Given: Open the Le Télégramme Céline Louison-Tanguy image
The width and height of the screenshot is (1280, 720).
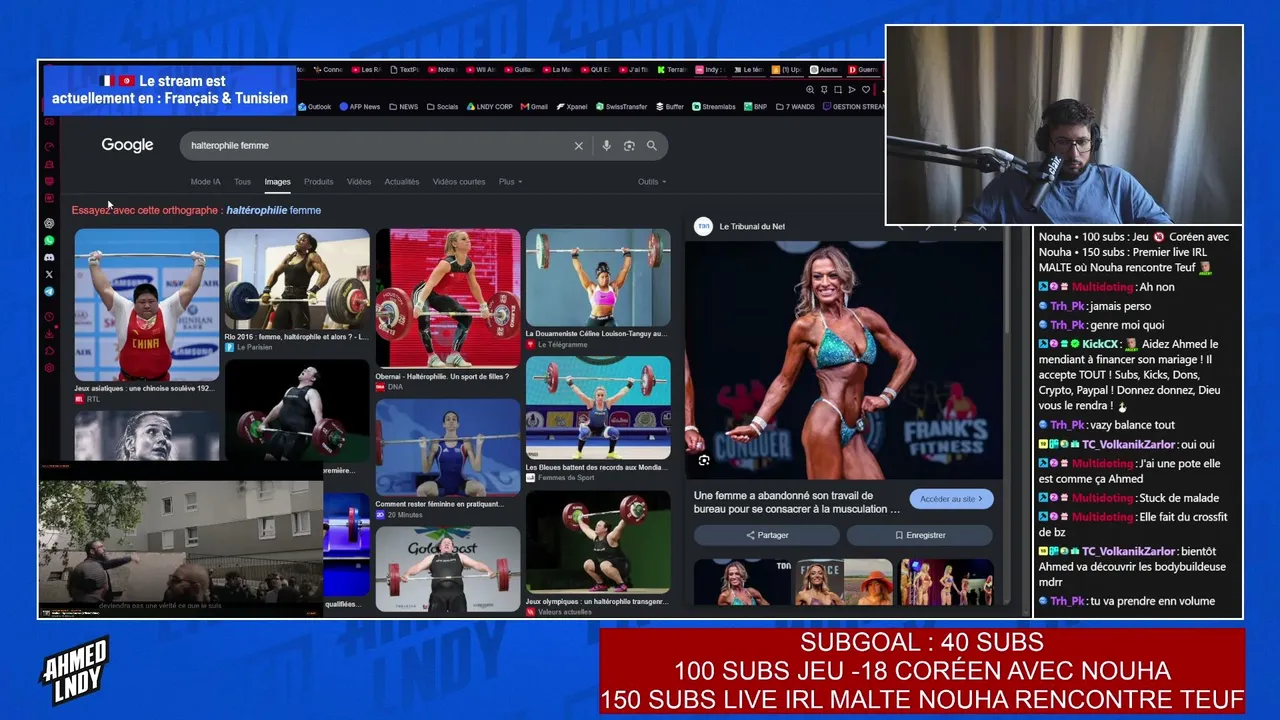Looking at the screenshot, I should (x=598, y=278).
